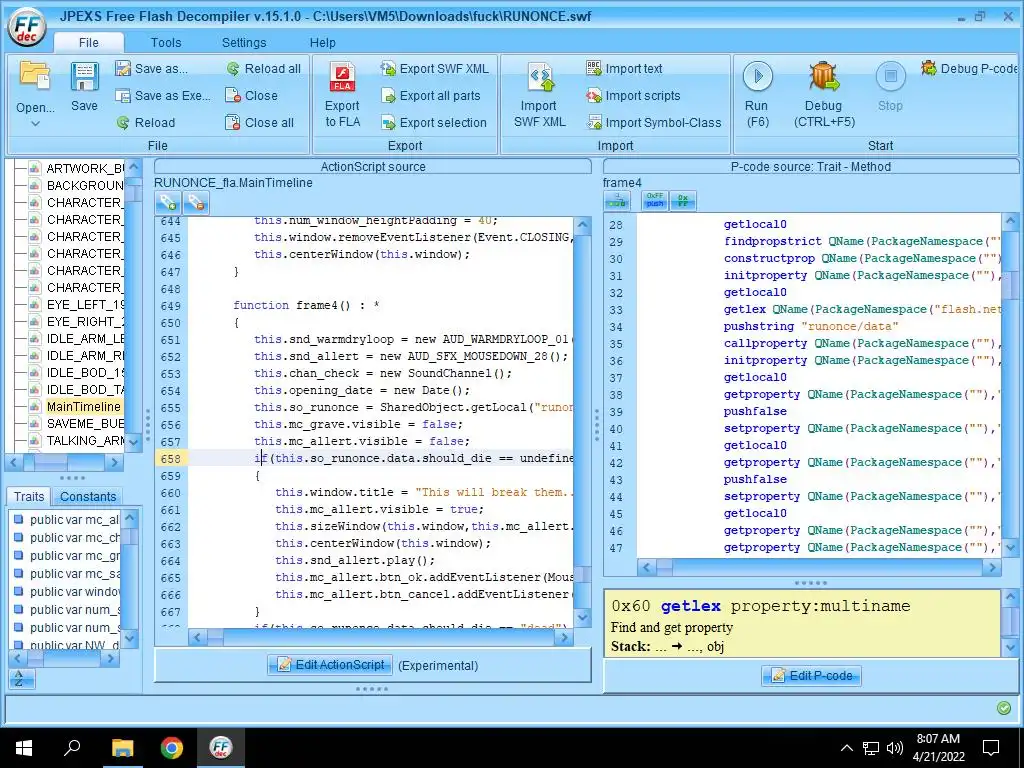Viewport: 1024px width, 768px height.
Task: Open the Settings ribbon tab
Action: [244, 42]
